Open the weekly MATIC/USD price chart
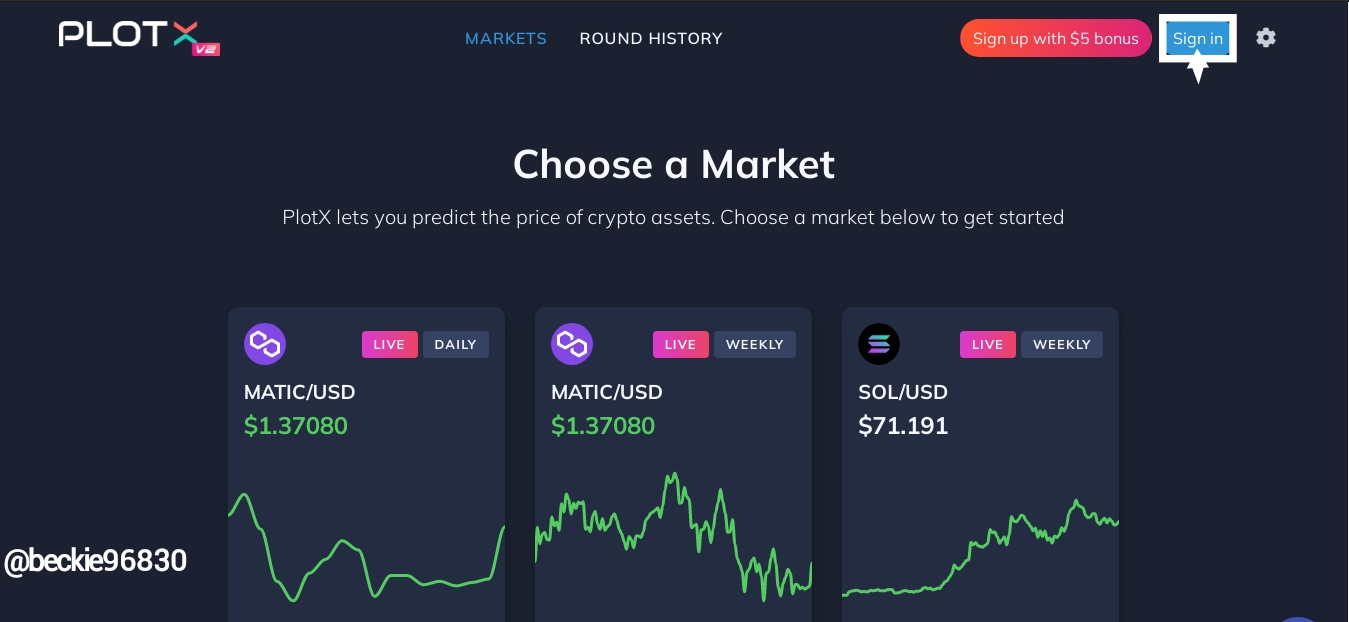The width and height of the screenshot is (1349, 622). (673, 537)
